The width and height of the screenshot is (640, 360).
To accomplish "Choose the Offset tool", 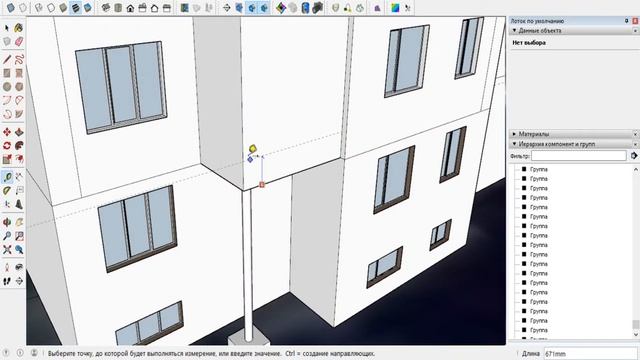I will click(x=19, y=159).
